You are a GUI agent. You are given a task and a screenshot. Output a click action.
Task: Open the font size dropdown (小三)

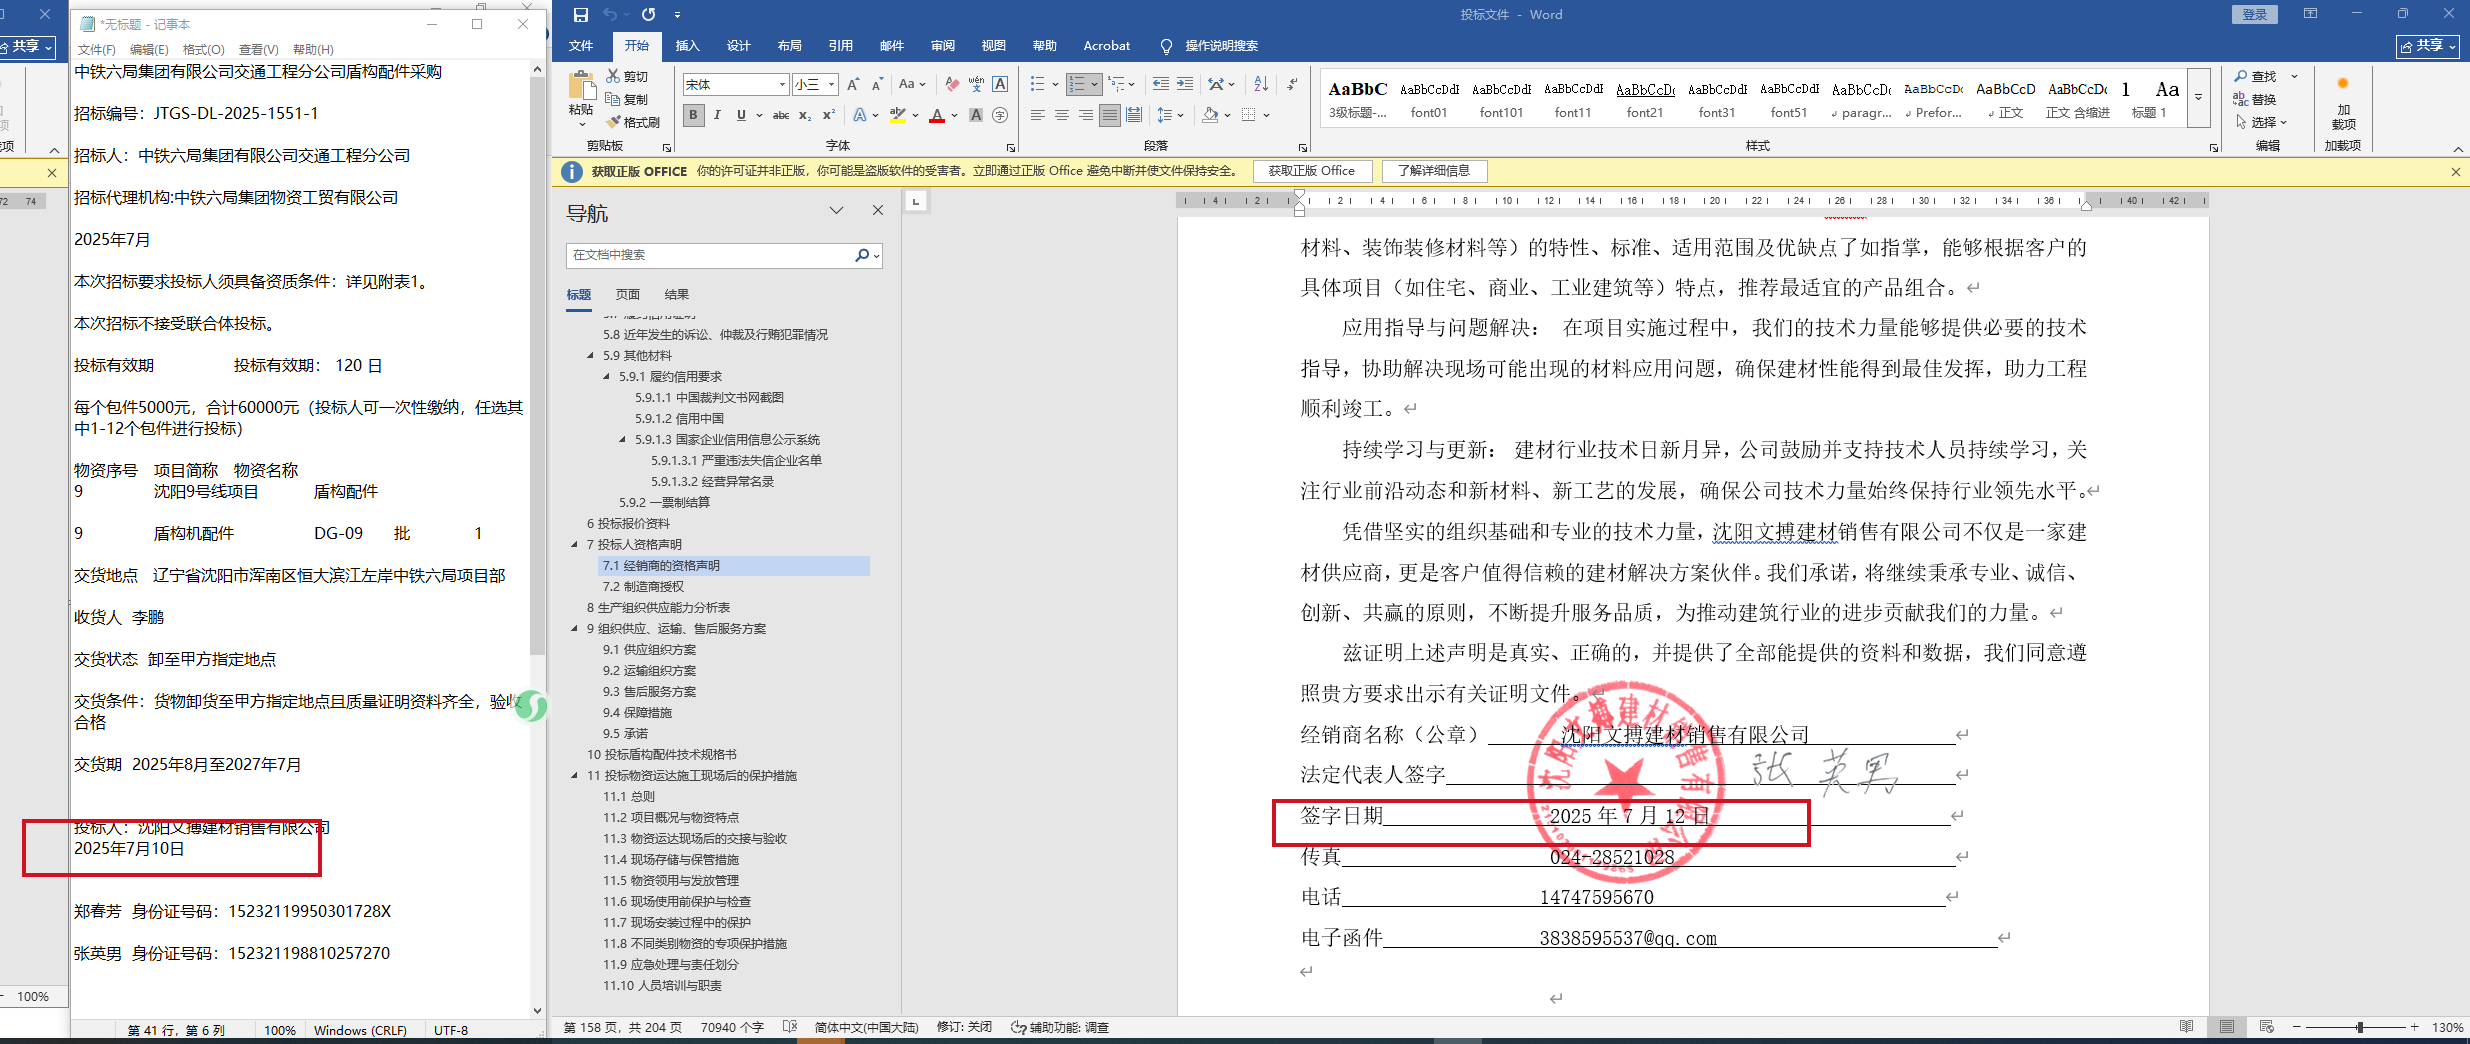tap(831, 85)
